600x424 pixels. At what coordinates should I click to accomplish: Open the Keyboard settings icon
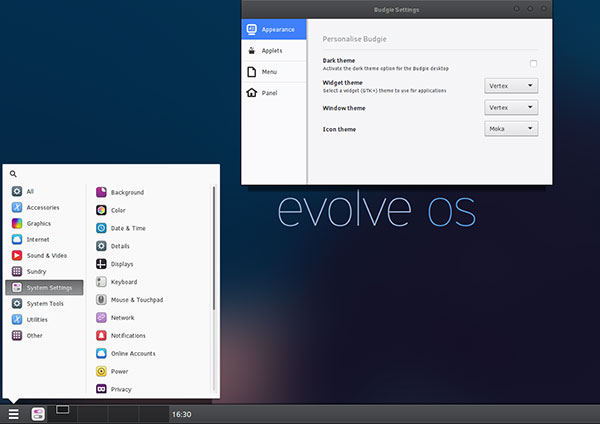pyautogui.click(x=101, y=282)
